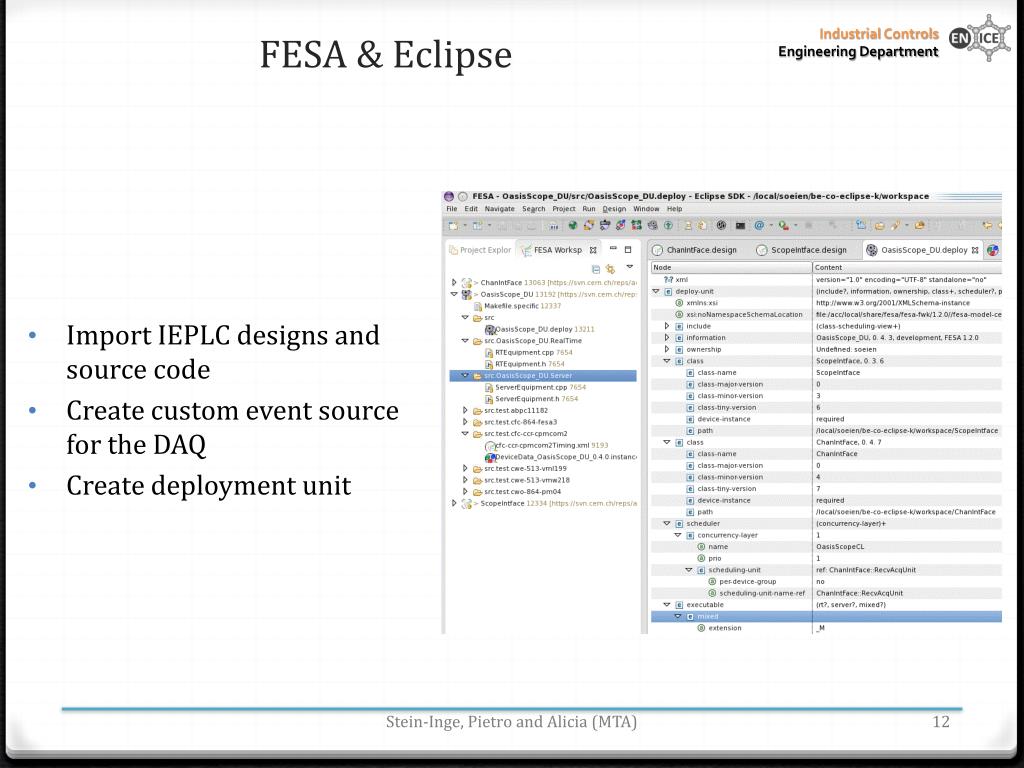The height and width of the screenshot is (768, 1024).
Task: Click the OasisScopeCL name value cell
Action: click(907, 547)
